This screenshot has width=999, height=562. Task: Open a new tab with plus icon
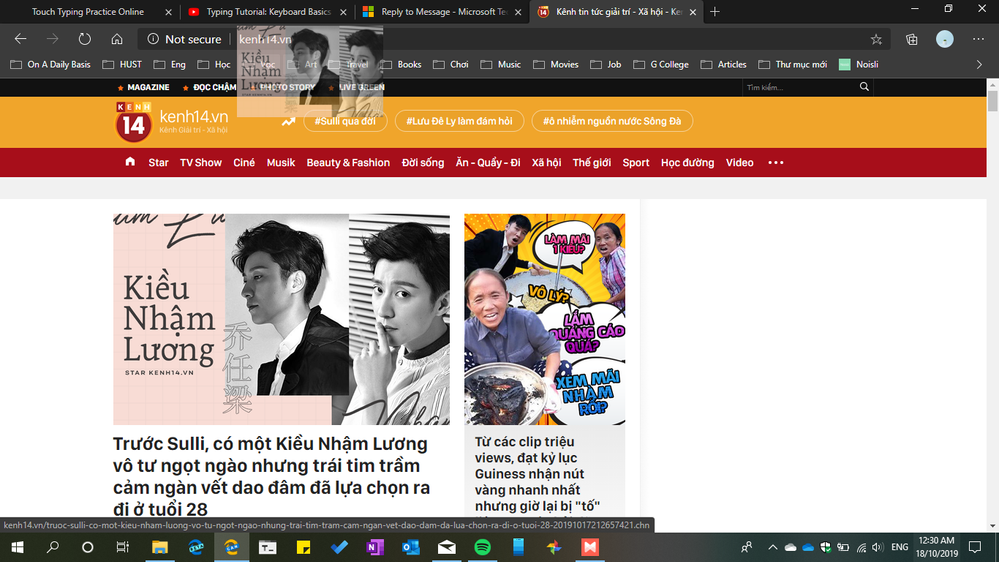[715, 11]
